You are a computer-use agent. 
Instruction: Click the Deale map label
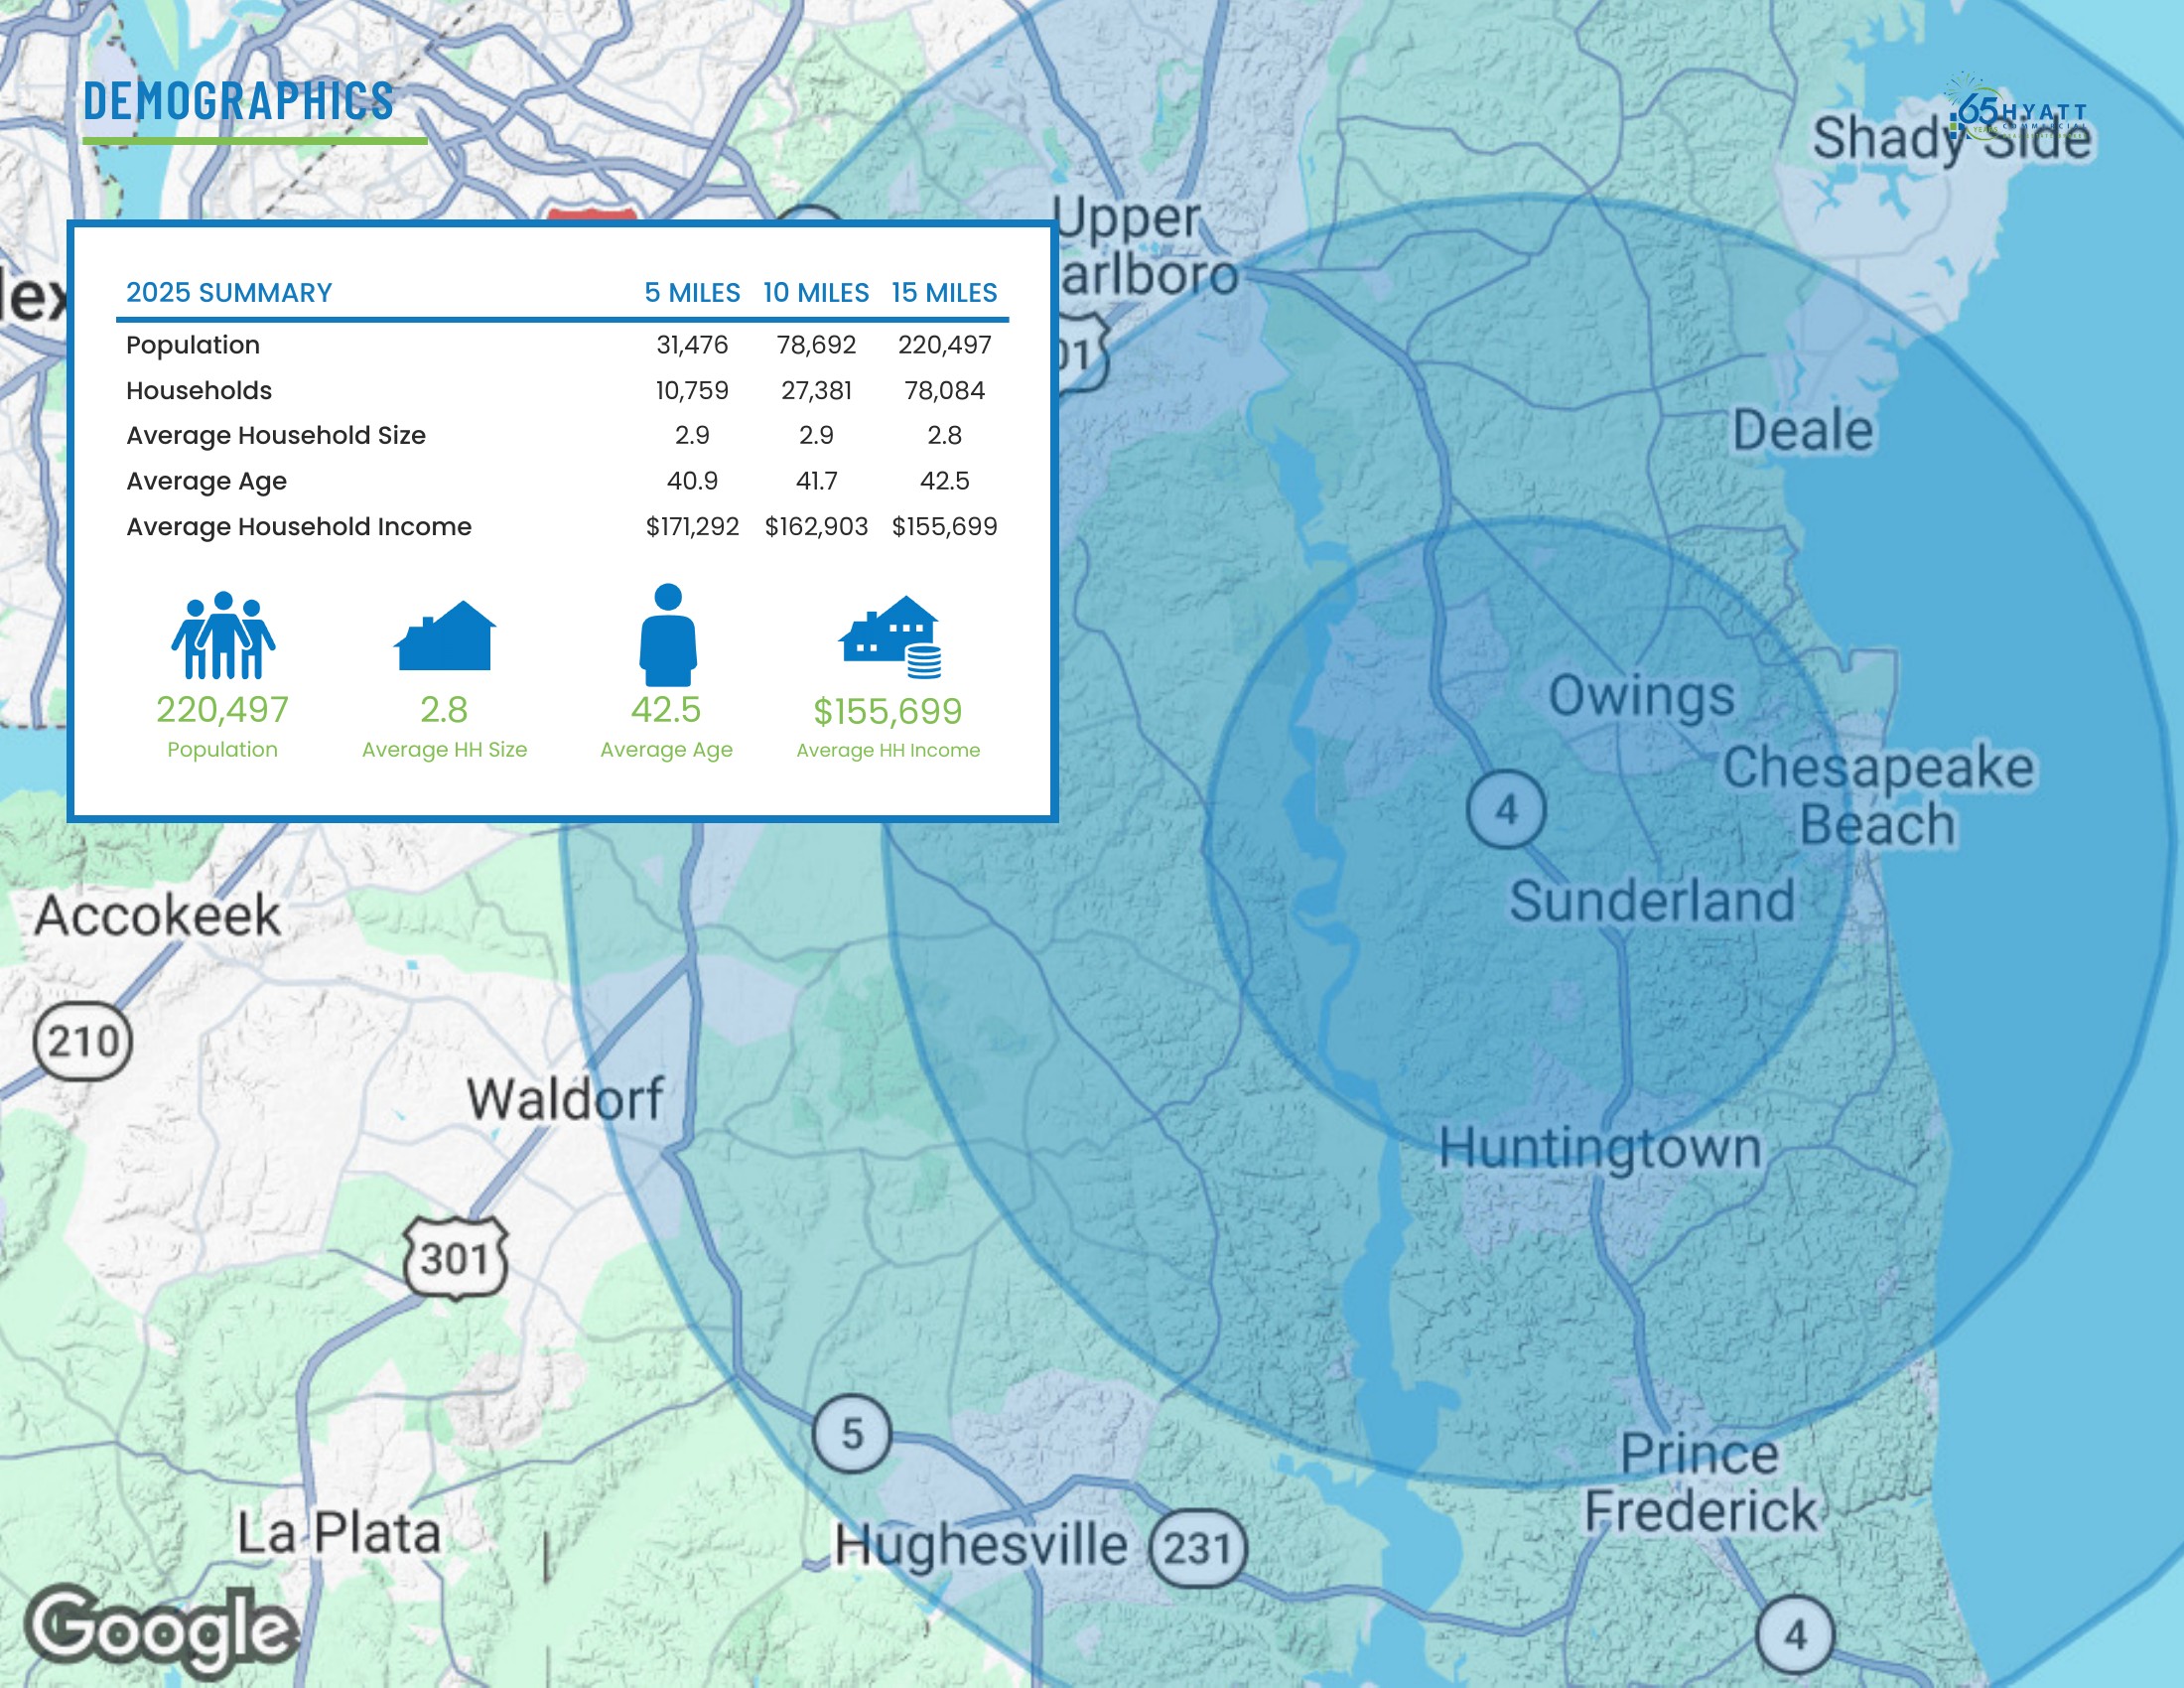point(1803,431)
